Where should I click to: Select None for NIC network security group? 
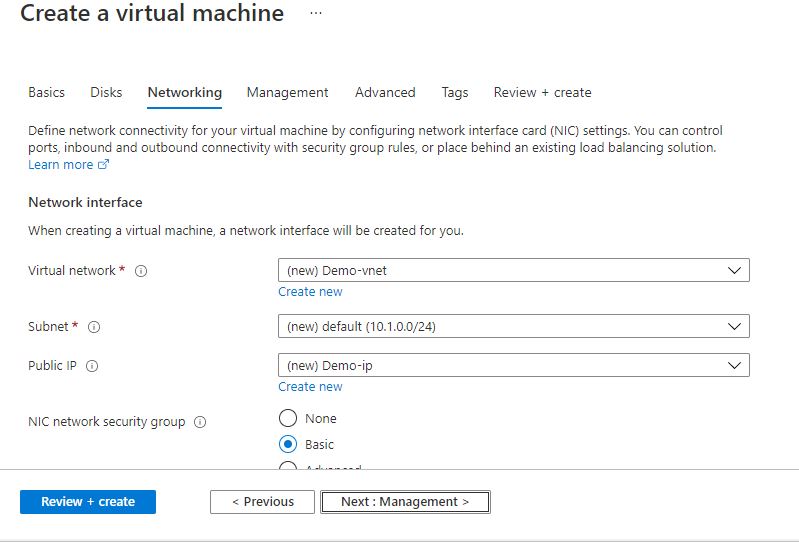[x=288, y=418]
